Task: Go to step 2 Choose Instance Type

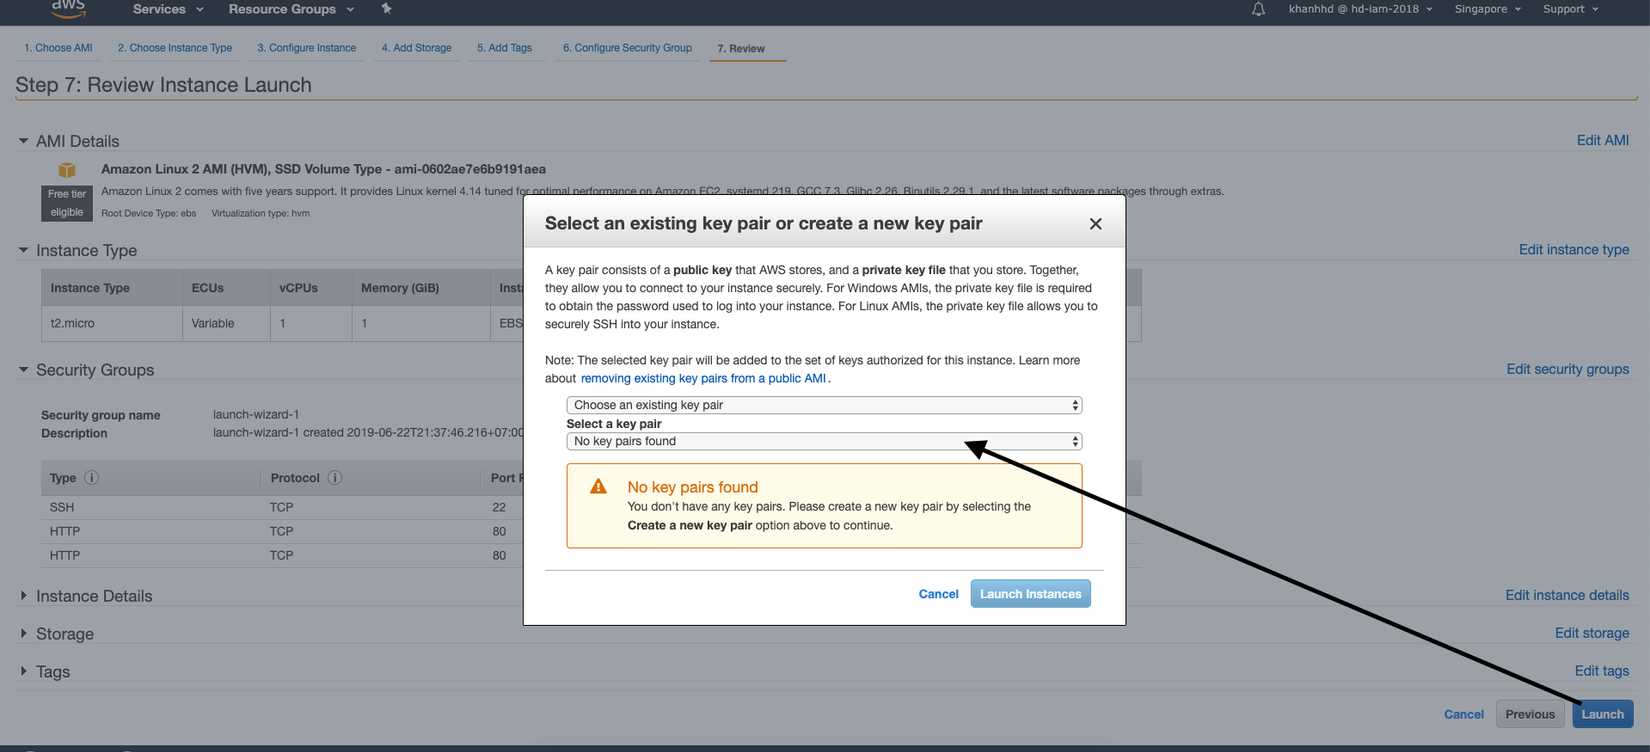Action: pyautogui.click(x=175, y=48)
